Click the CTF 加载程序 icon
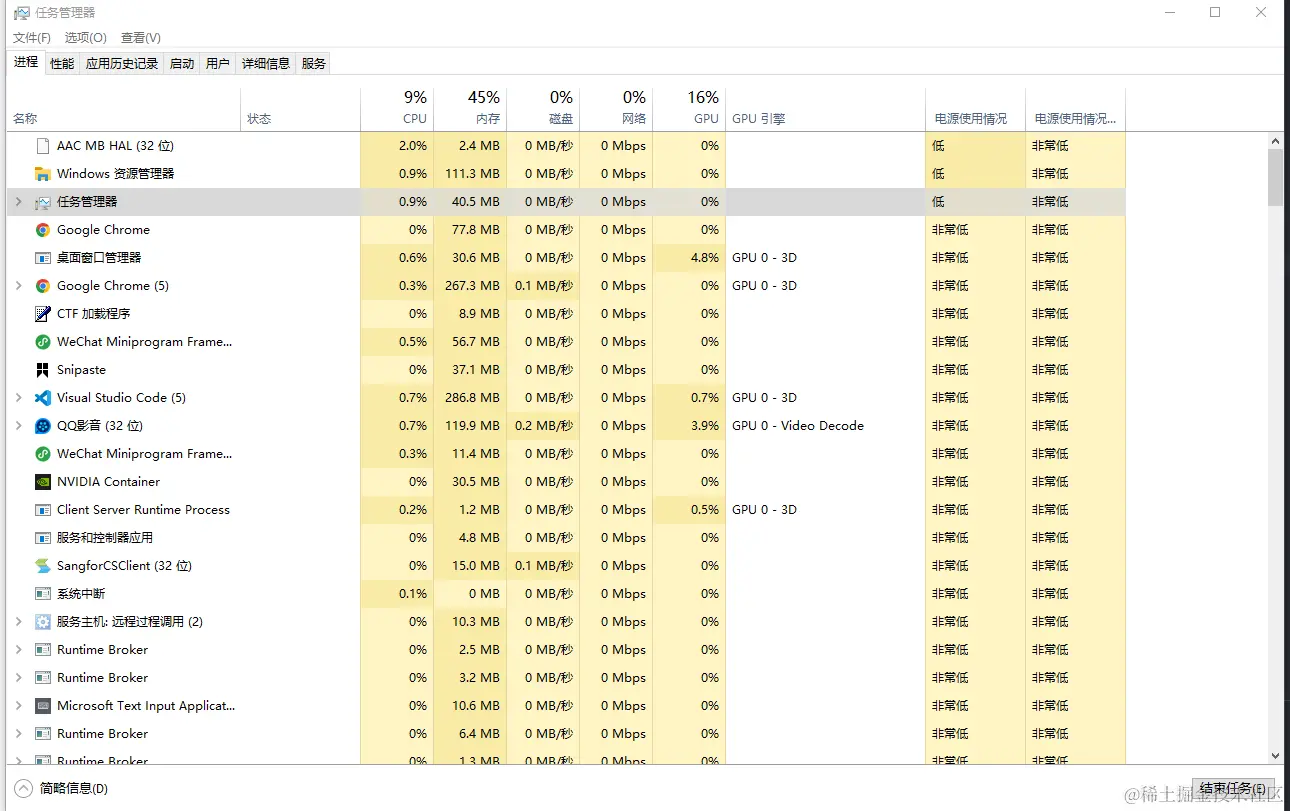The width and height of the screenshot is (1290, 811). pyautogui.click(x=43, y=314)
